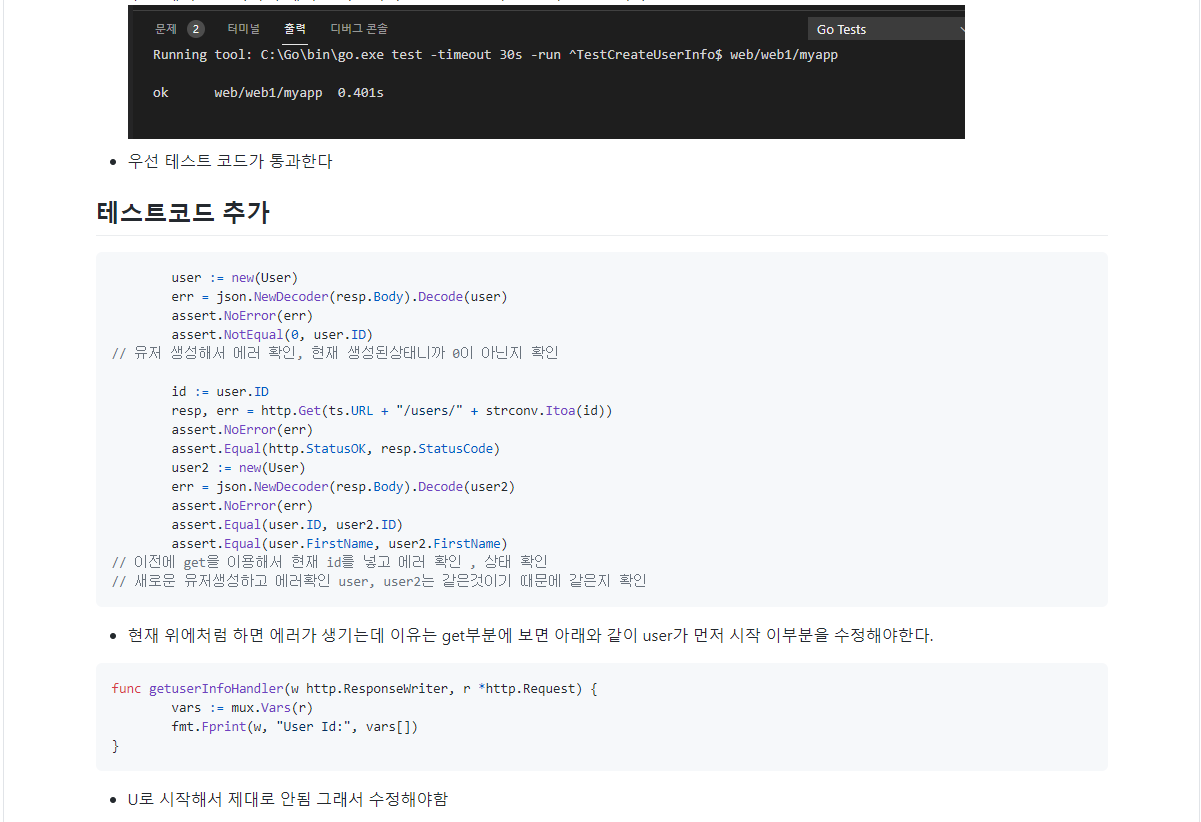
Task: Click the comment starting '// 이전에 get을 이용해서'
Action: point(330,562)
